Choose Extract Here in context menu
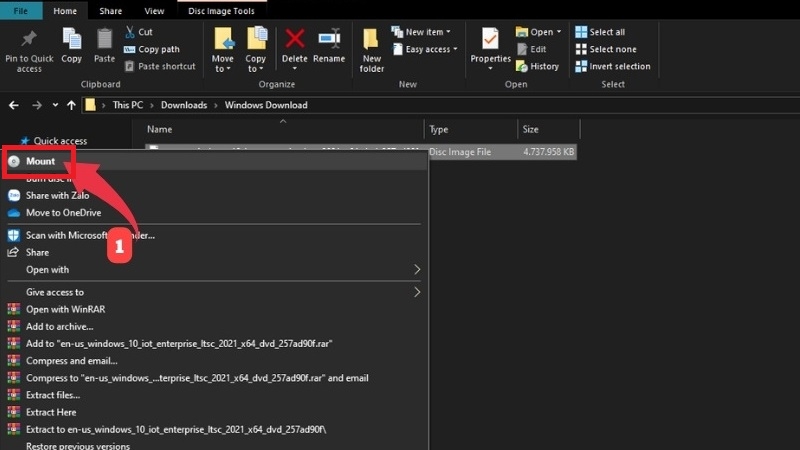Image resolution: width=800 pixels, height=450 pixels. point(52,412)
